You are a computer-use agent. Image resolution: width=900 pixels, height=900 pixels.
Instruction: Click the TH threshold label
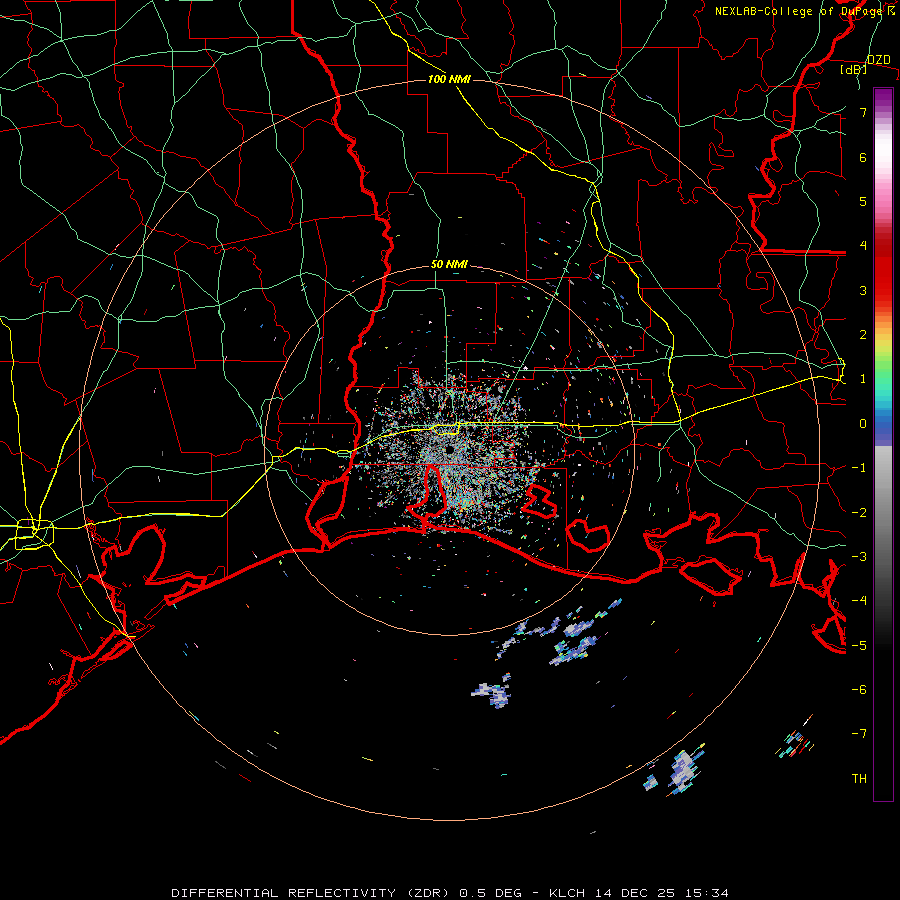click(859, 778)
